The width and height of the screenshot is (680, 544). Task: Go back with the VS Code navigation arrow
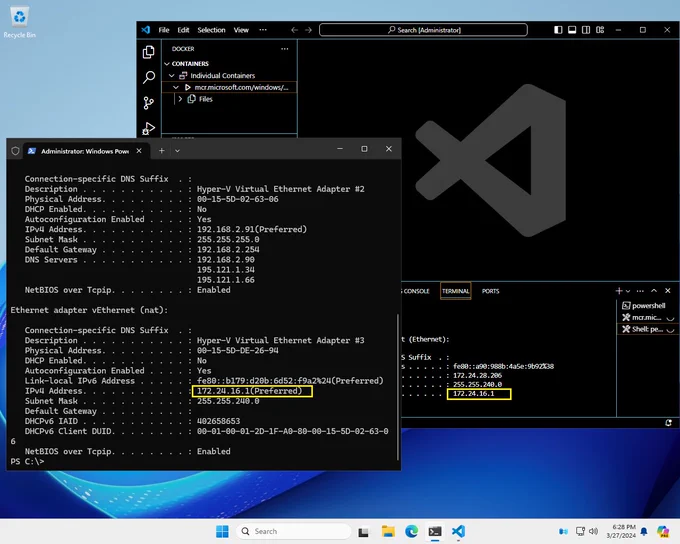click(294, 30)
